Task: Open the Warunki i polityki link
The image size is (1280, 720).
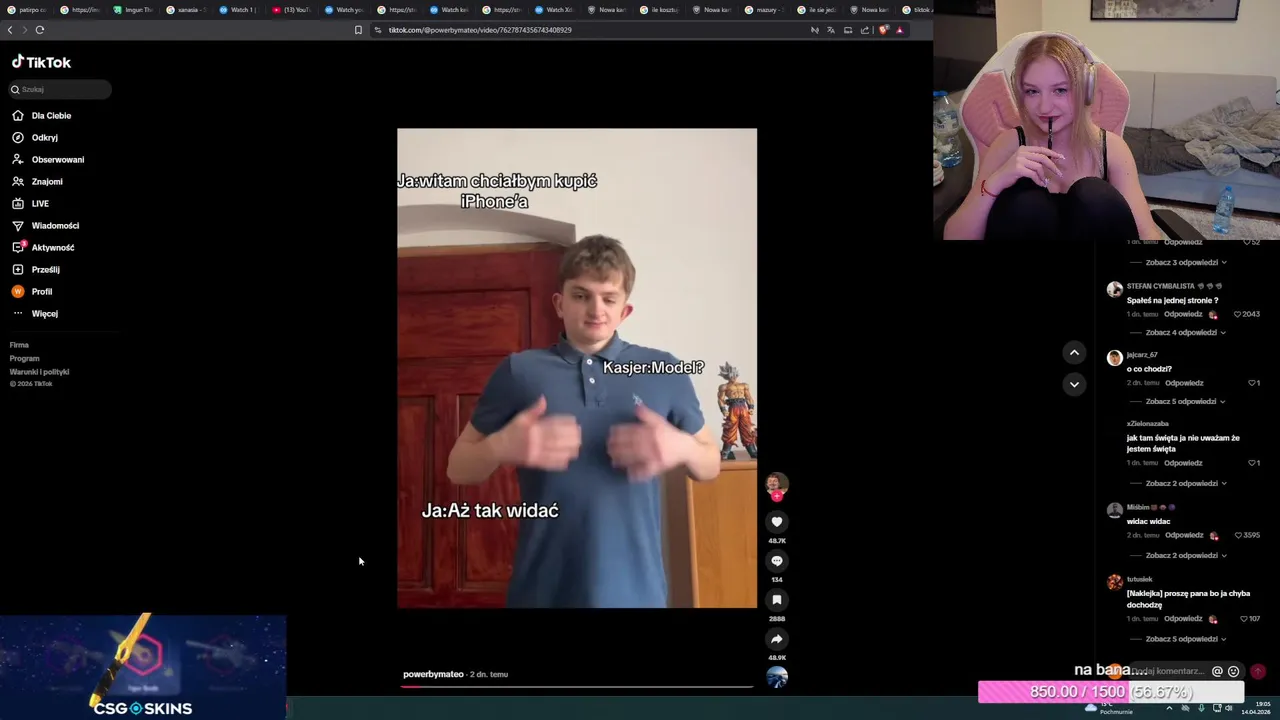Action: (39, 372)
